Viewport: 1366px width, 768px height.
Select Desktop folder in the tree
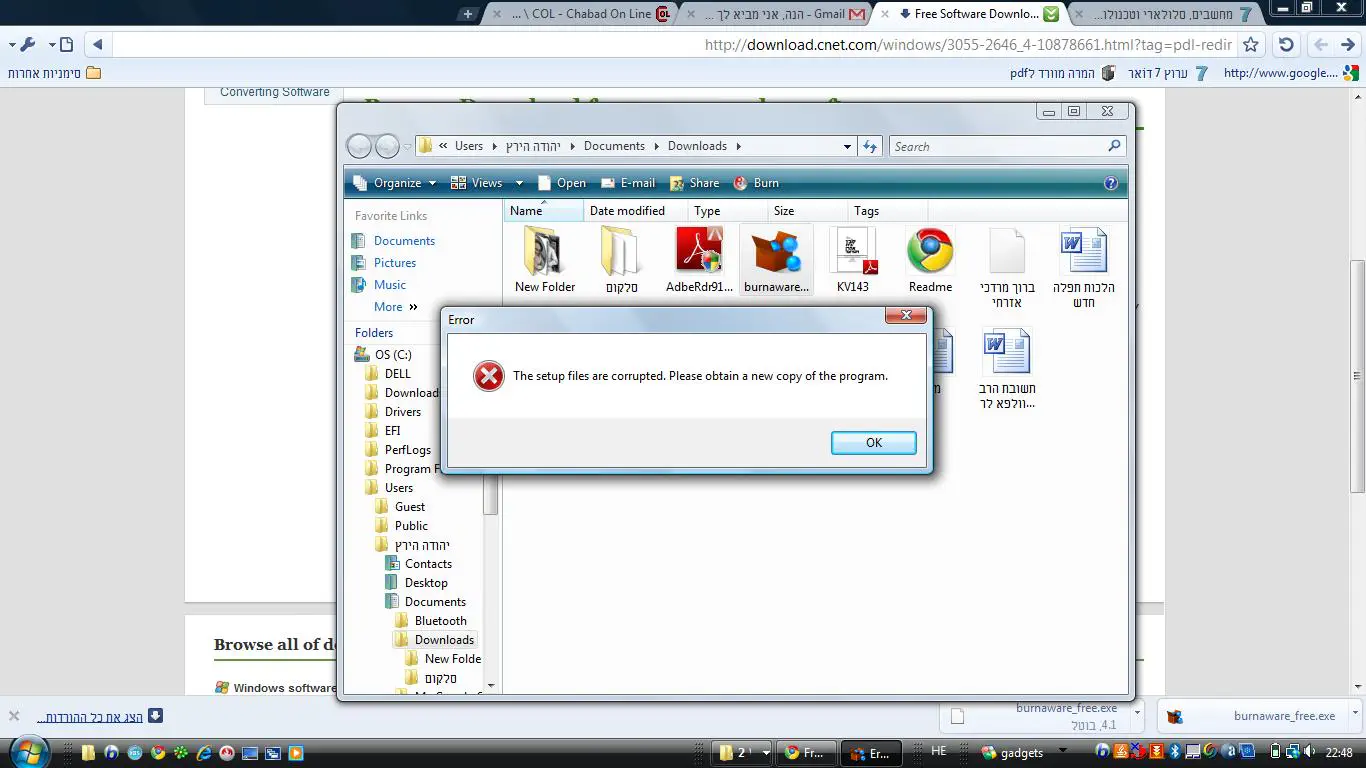426,583
